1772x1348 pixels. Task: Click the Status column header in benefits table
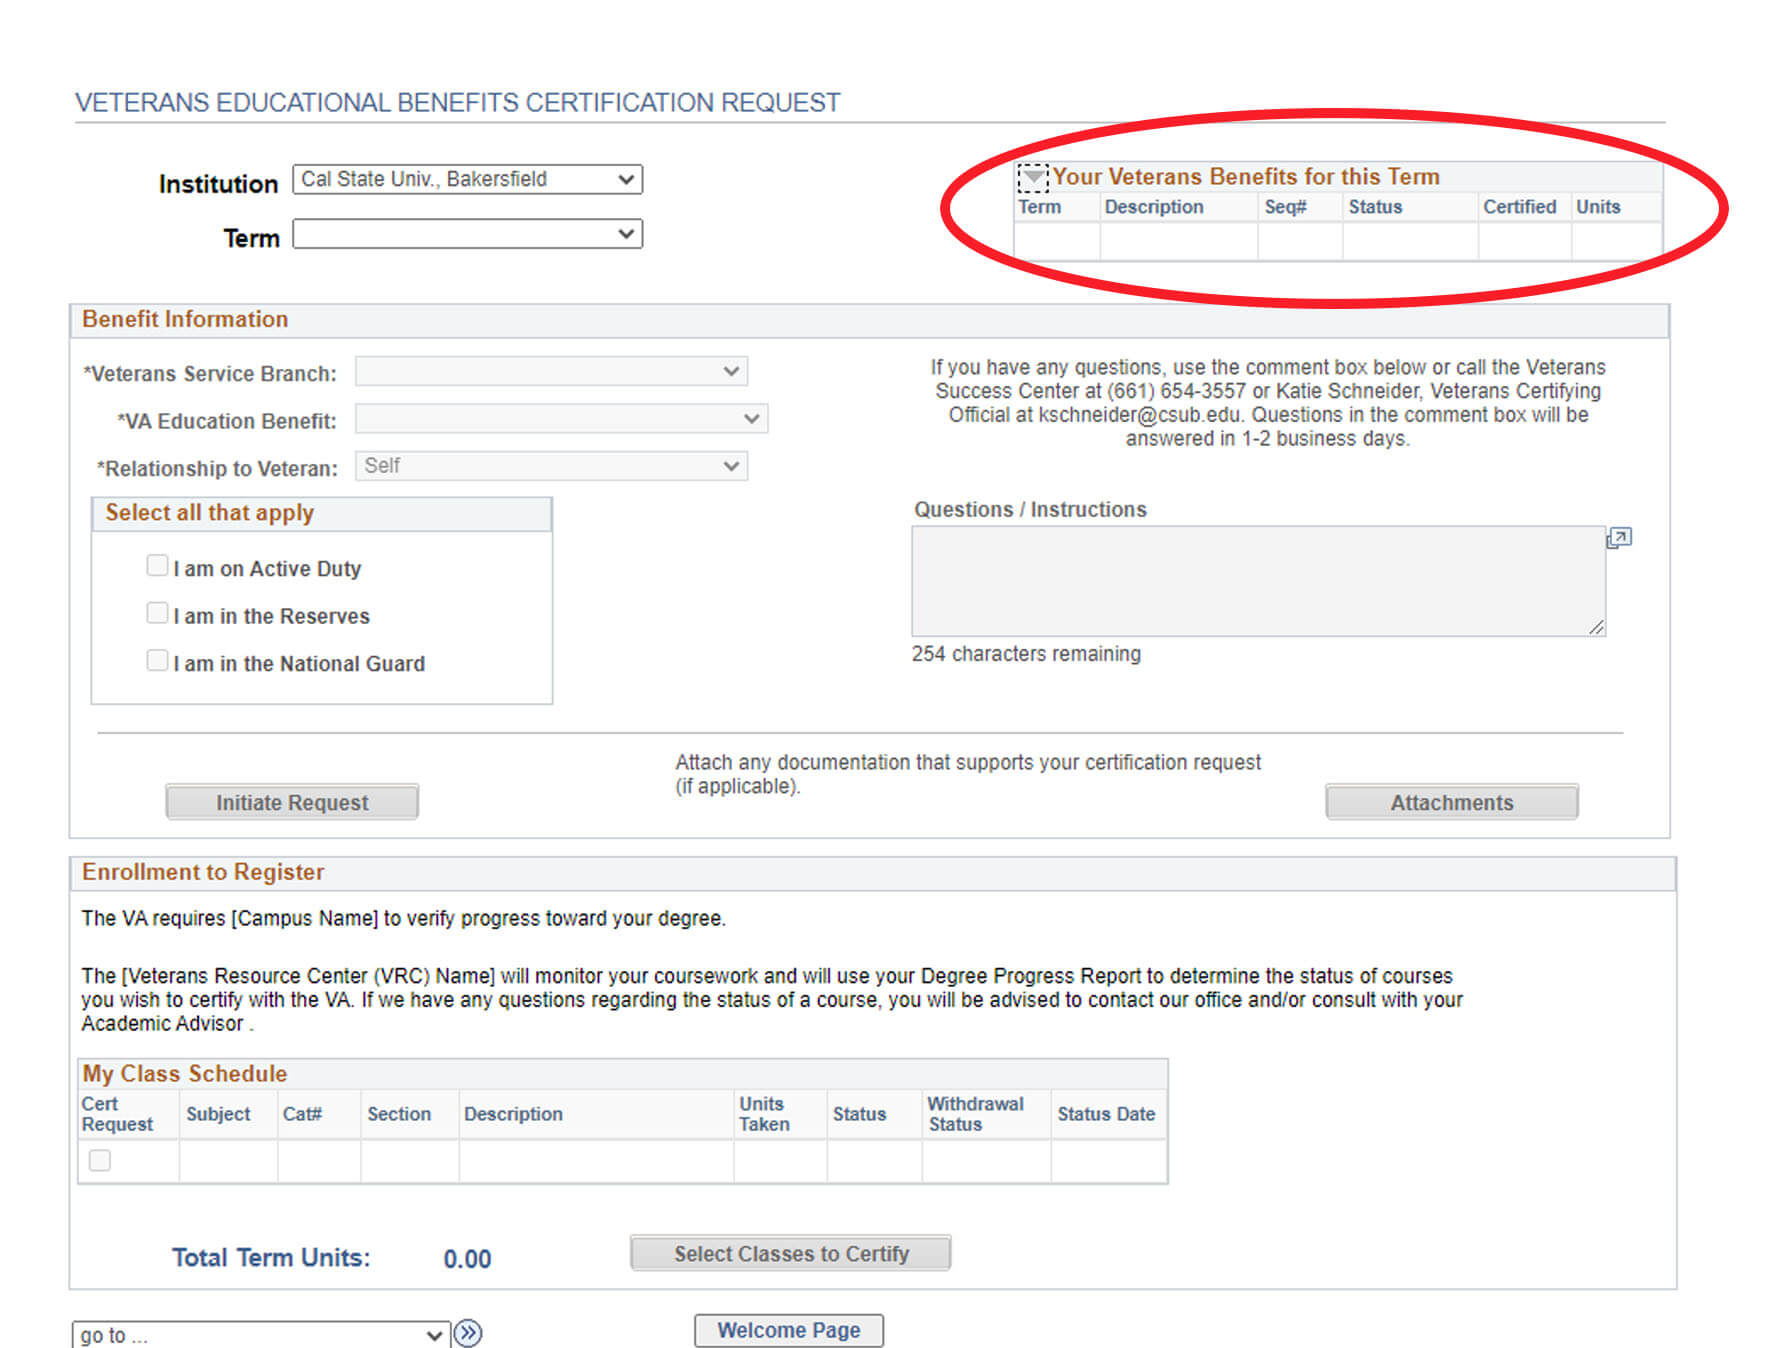(x=1375, y=207)
